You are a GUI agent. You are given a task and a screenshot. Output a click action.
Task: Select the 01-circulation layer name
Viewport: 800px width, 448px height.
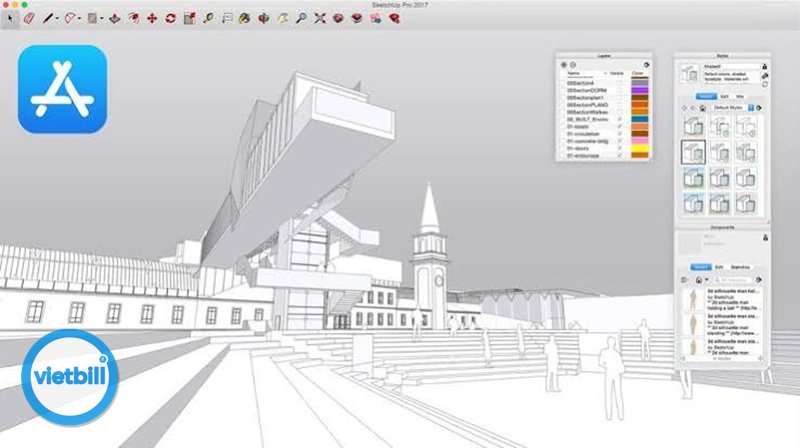click(585, 134)
